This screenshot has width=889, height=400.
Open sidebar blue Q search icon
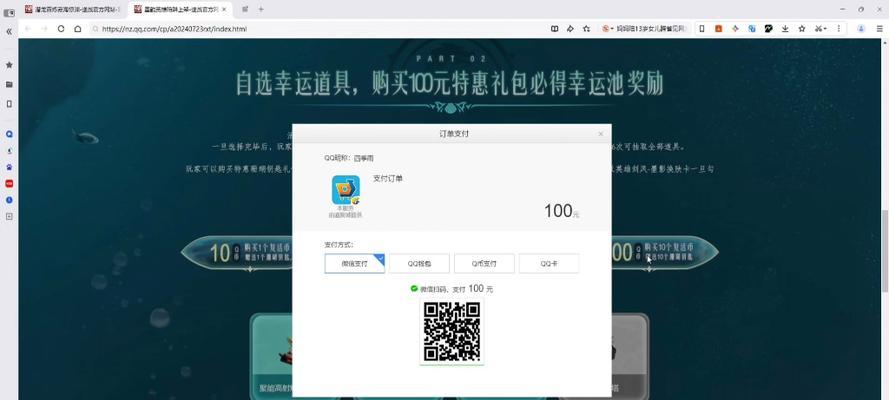(9, 134)
